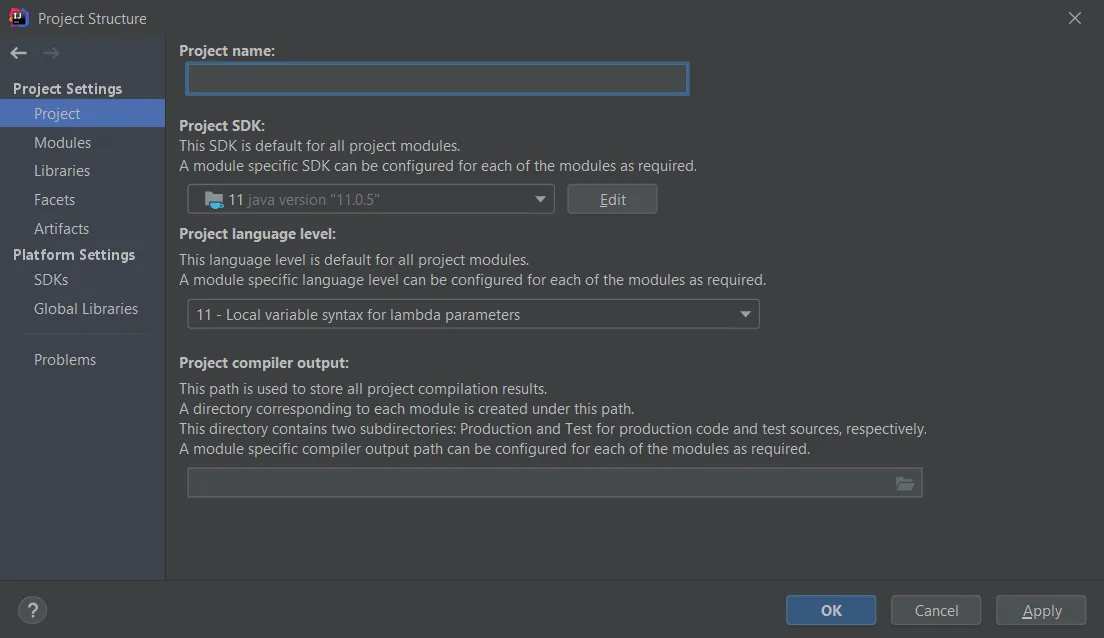Click the forward navigation arrow
Image resolution: width=1104 pixels, height=638 pixels.
(x=51, y=53)
